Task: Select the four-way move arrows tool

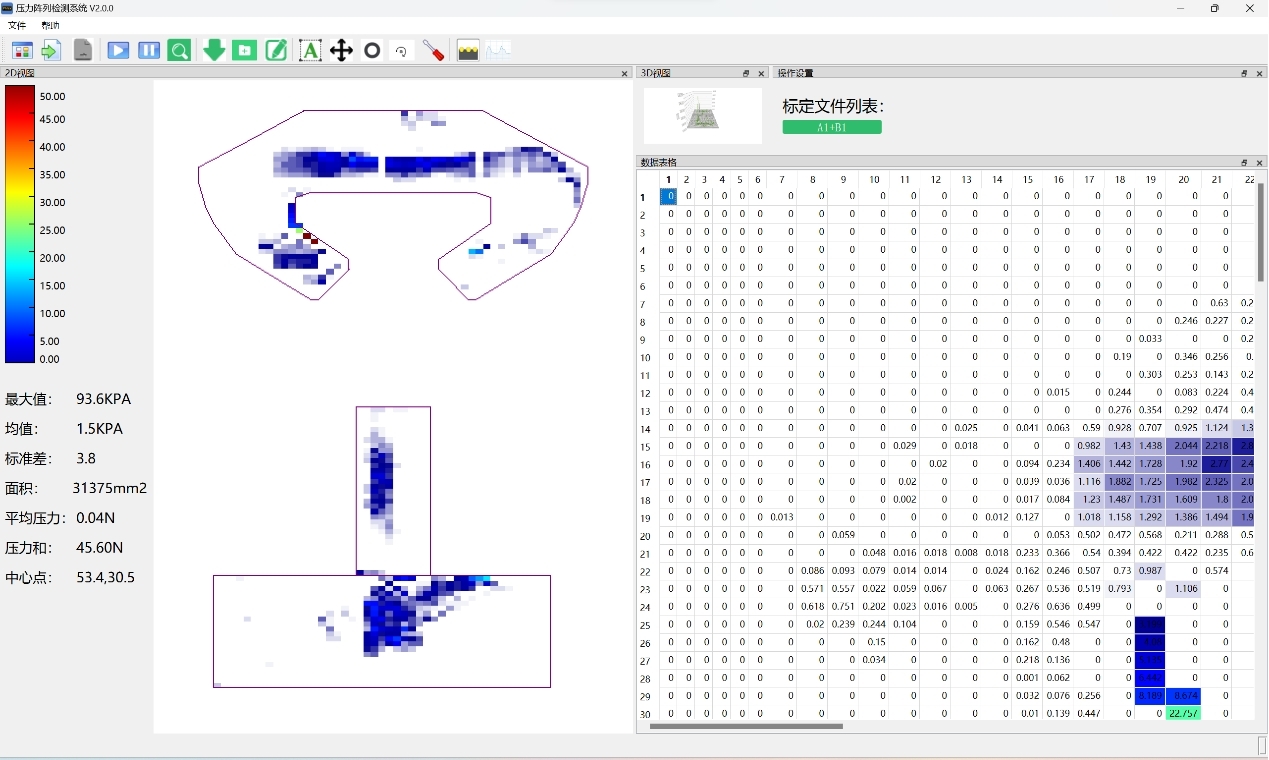Action: 341,50
